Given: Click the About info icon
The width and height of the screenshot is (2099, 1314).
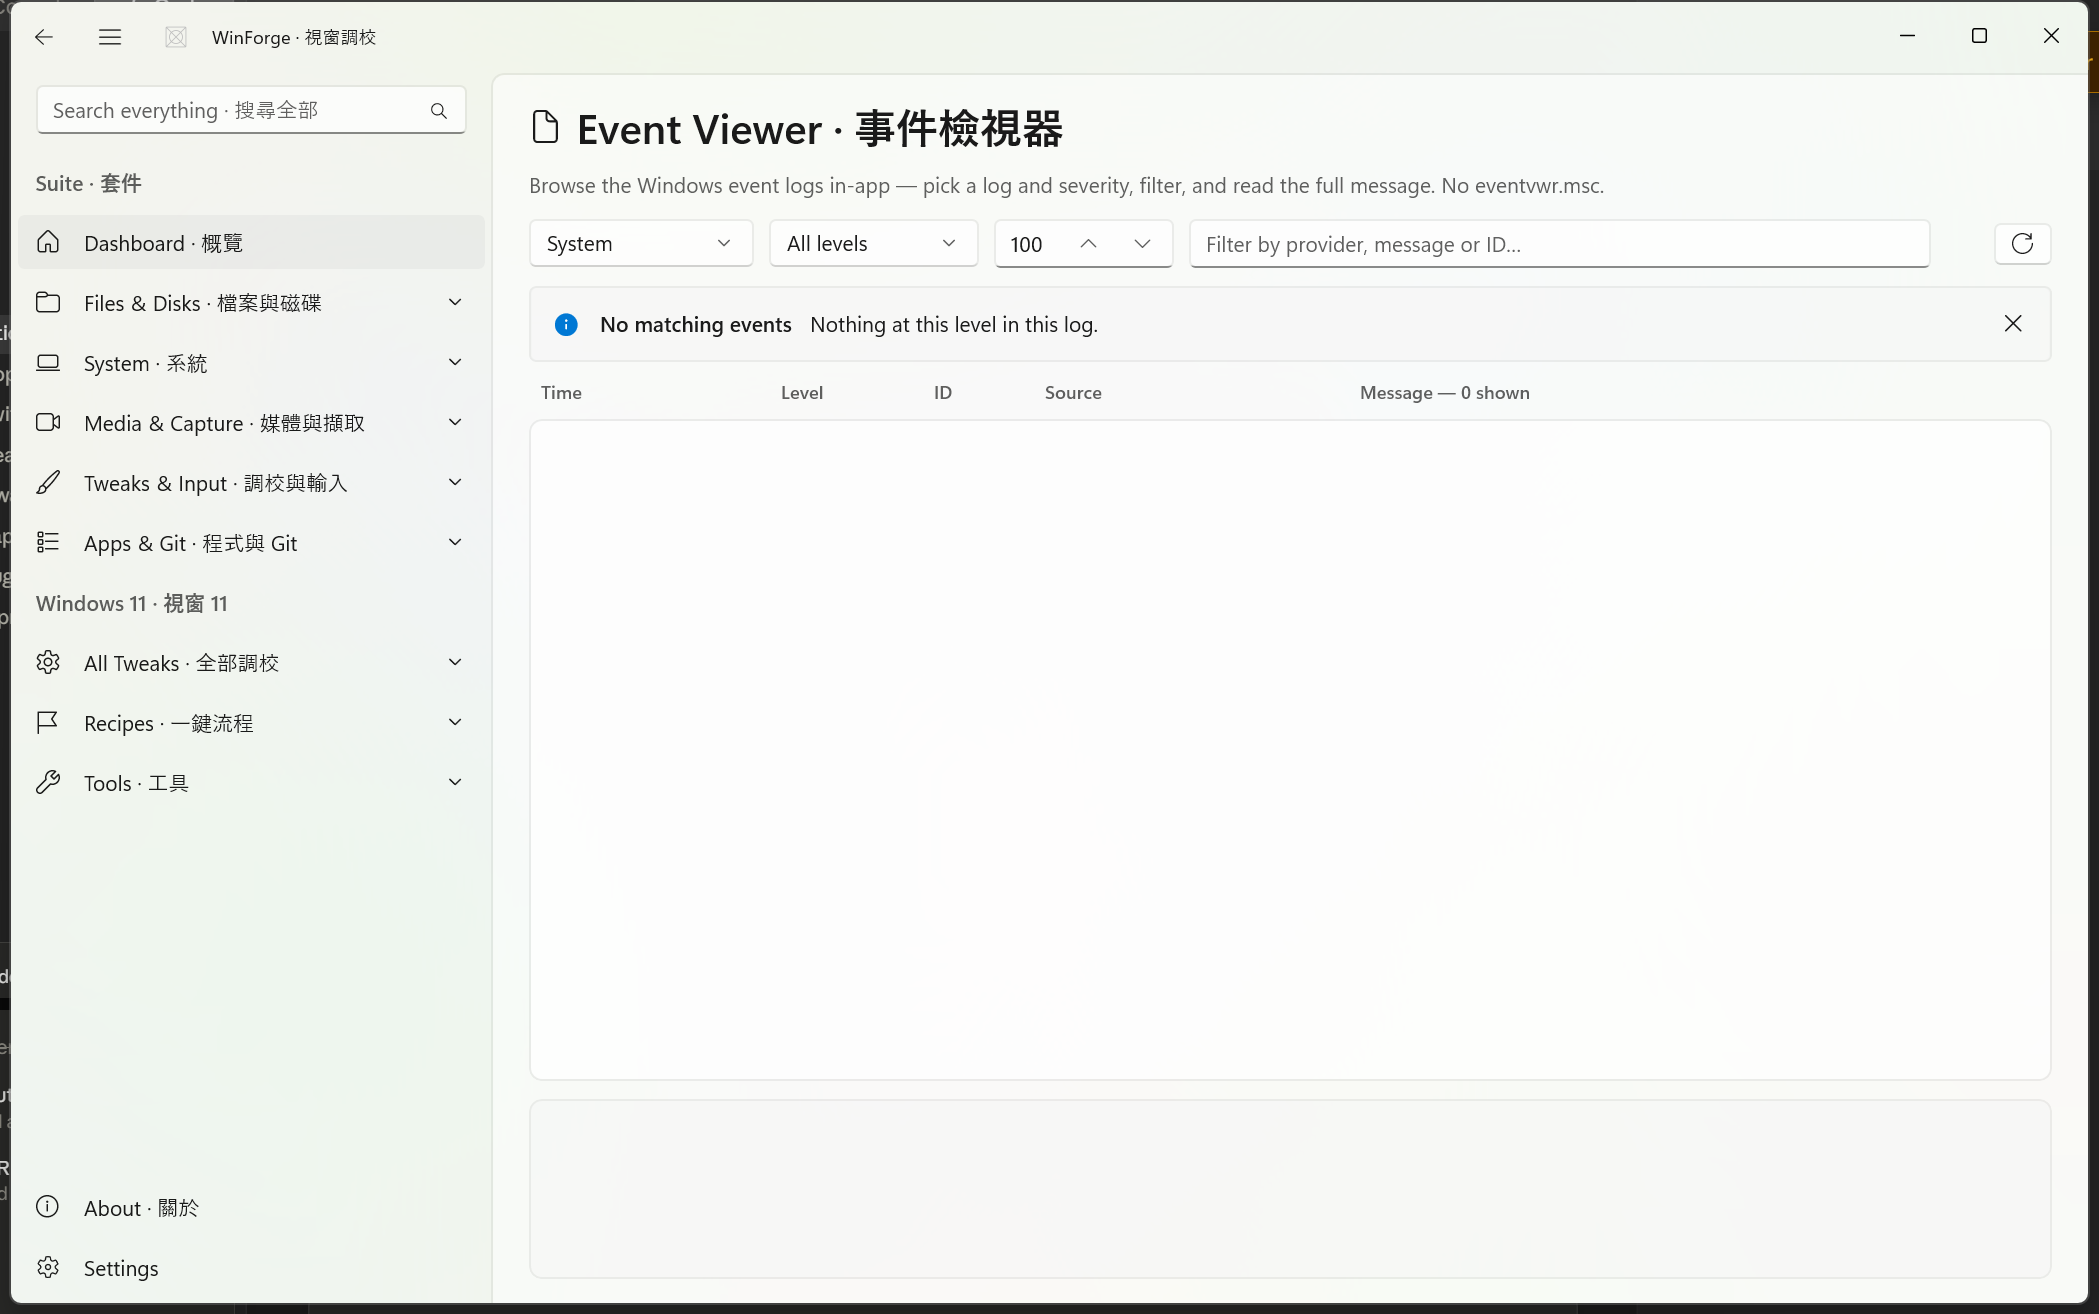Looking at the screenshot, I should (48, 1207).
